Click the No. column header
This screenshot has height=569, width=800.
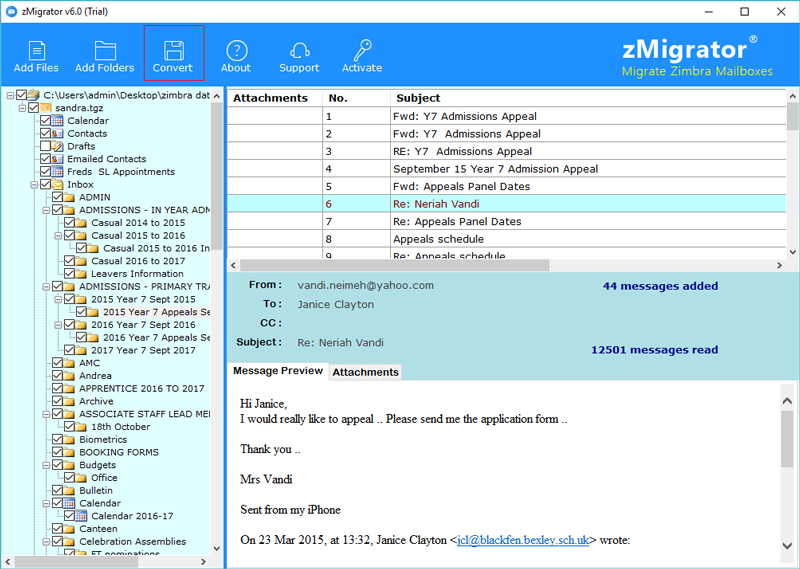(x=356, y=98)
